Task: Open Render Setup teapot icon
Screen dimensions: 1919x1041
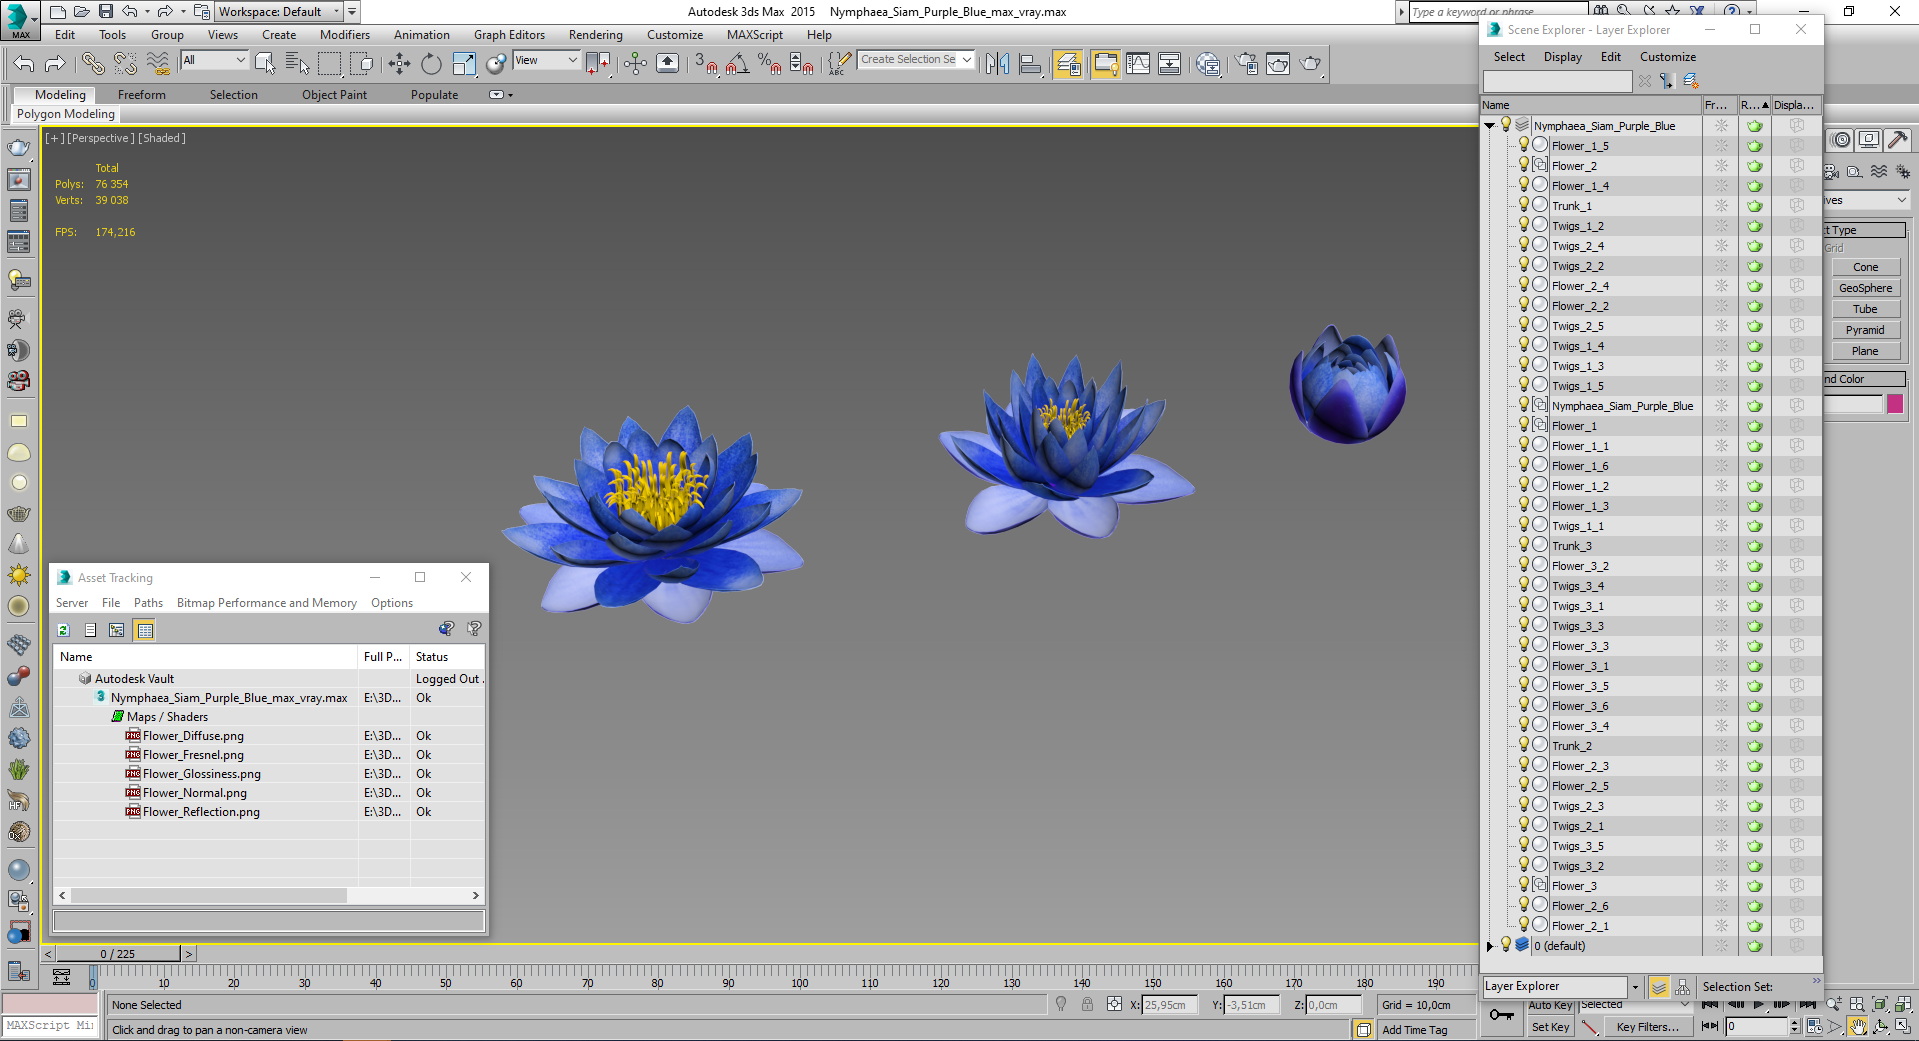Action: click(1247, 64)
